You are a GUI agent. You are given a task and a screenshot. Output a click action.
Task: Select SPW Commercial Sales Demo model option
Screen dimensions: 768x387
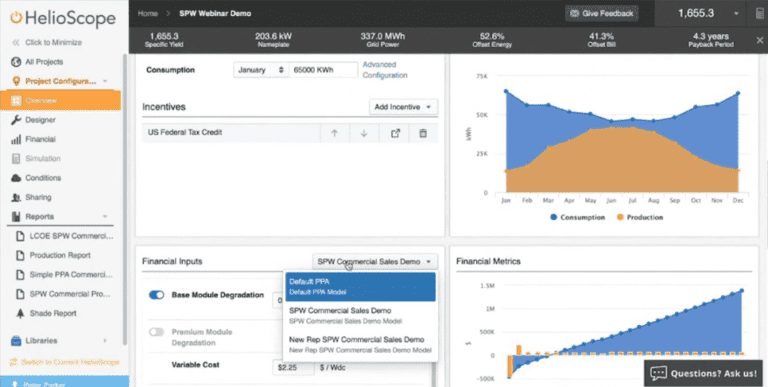[360, 316]
